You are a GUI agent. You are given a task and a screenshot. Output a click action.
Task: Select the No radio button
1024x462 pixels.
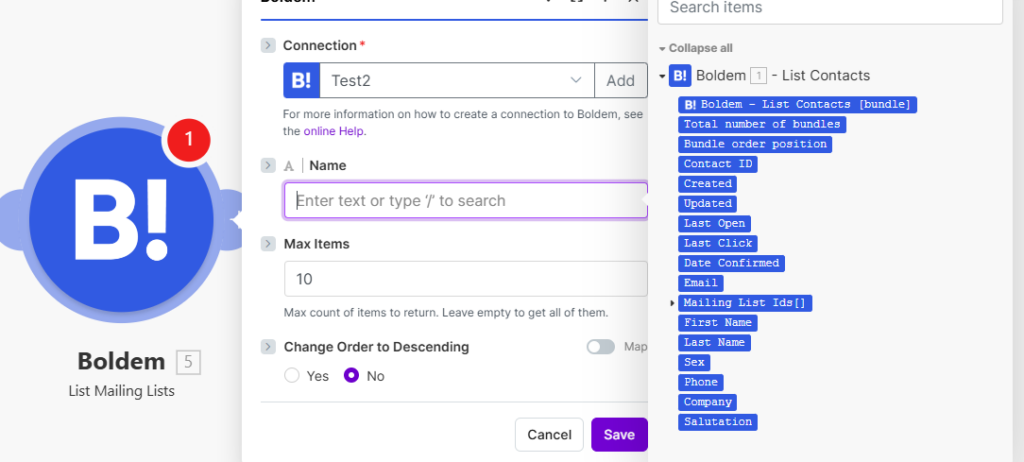351,376
